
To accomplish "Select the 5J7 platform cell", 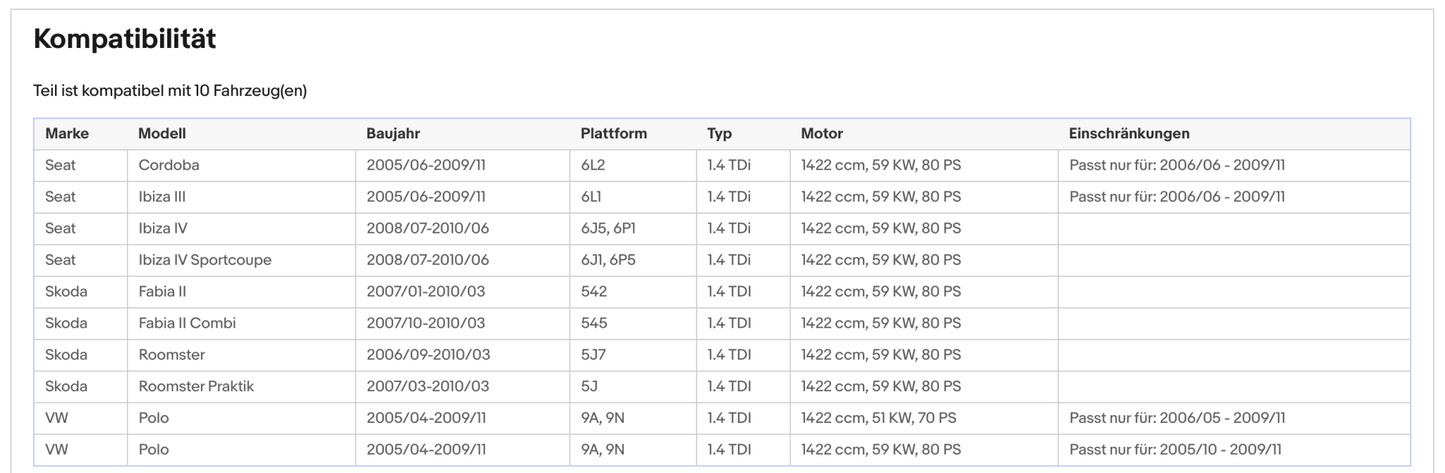I will [x=594, y=355].
